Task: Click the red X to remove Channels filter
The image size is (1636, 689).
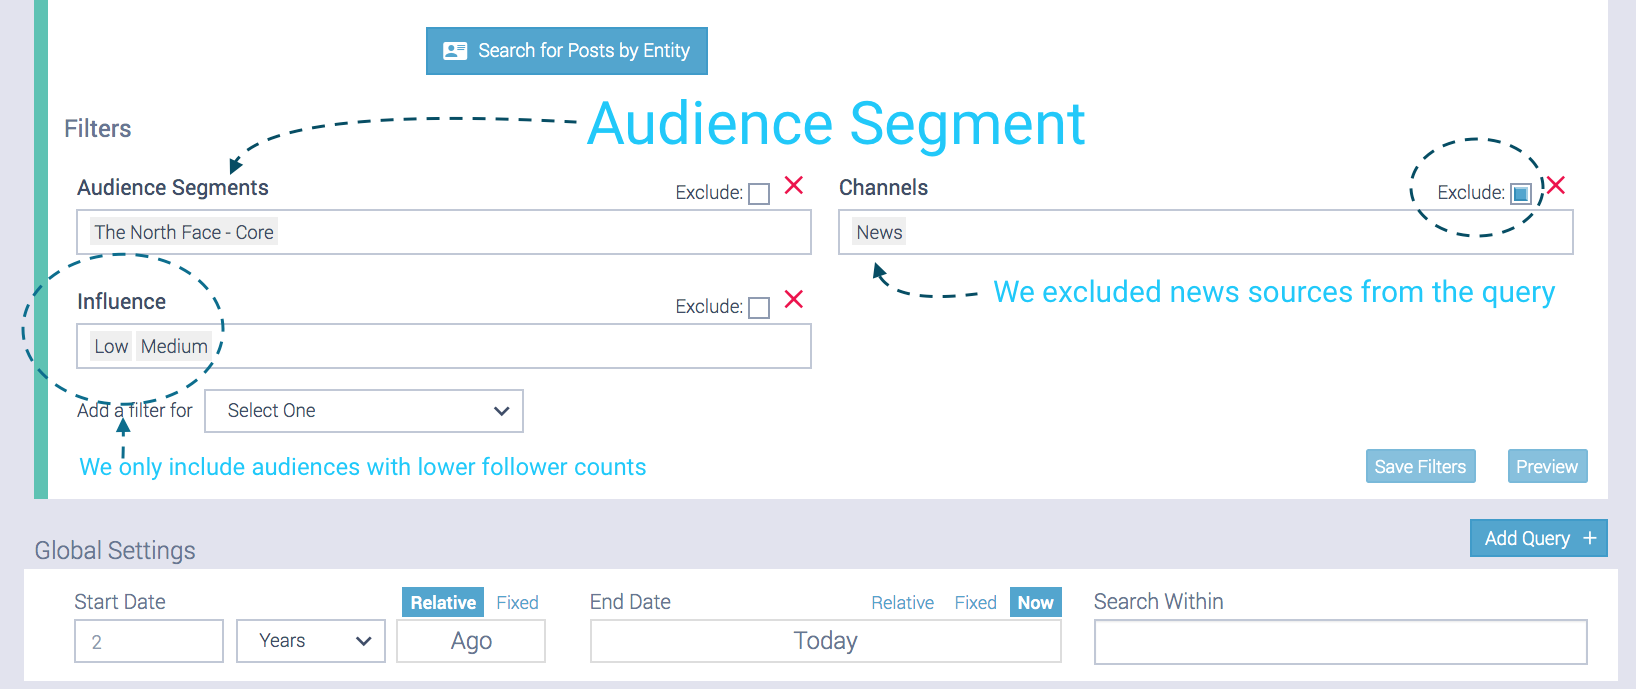Action: [1556, 186]
